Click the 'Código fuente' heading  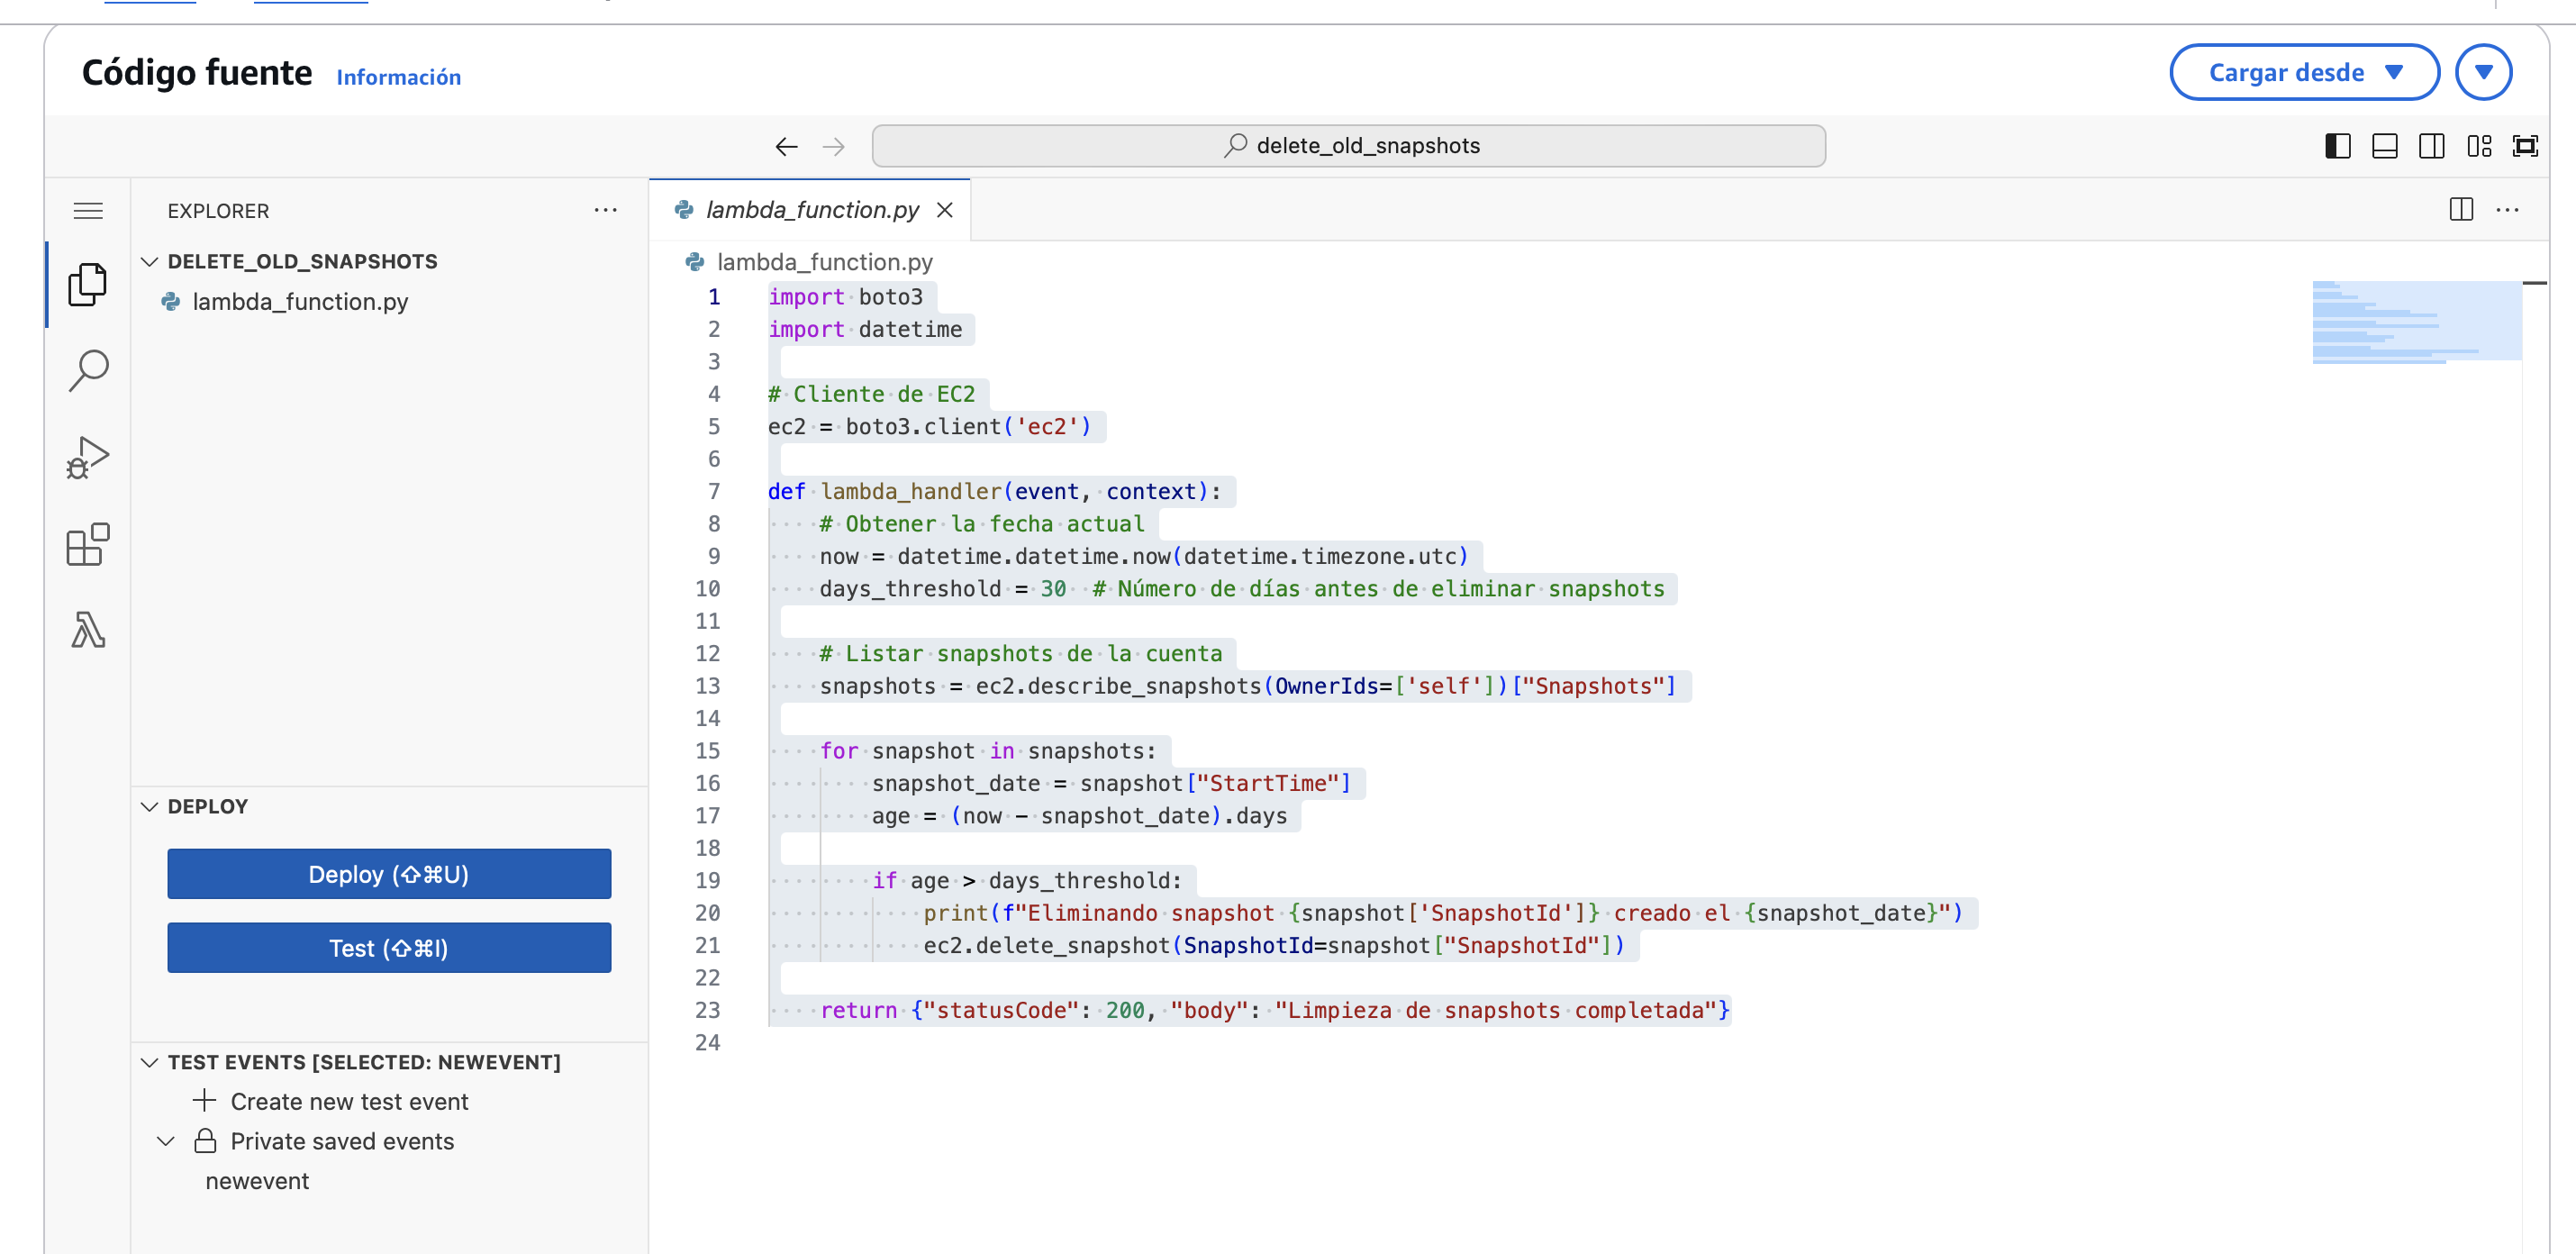197,73
